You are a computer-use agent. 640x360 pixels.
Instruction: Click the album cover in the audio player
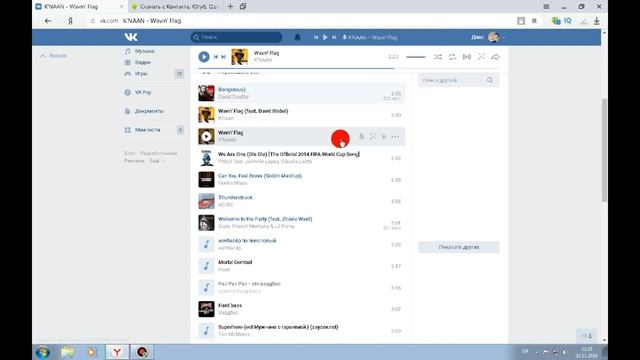(239, 57)
